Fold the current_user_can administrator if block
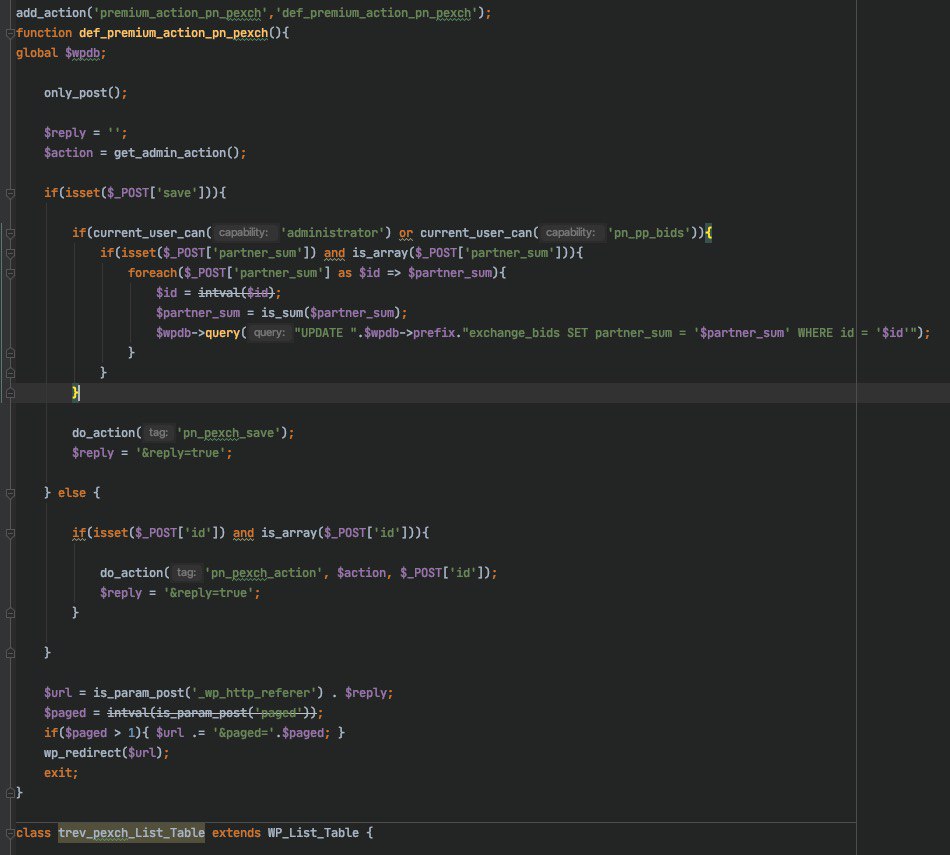Image resolution: width=950 pixels, height=855 pixels. (10, 233)
